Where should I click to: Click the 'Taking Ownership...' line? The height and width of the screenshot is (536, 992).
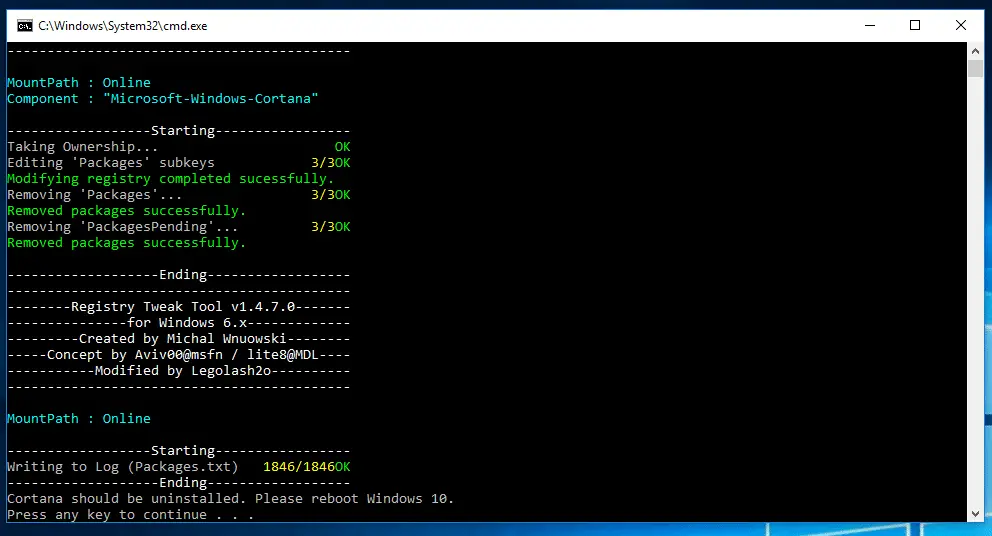(178, 147)
